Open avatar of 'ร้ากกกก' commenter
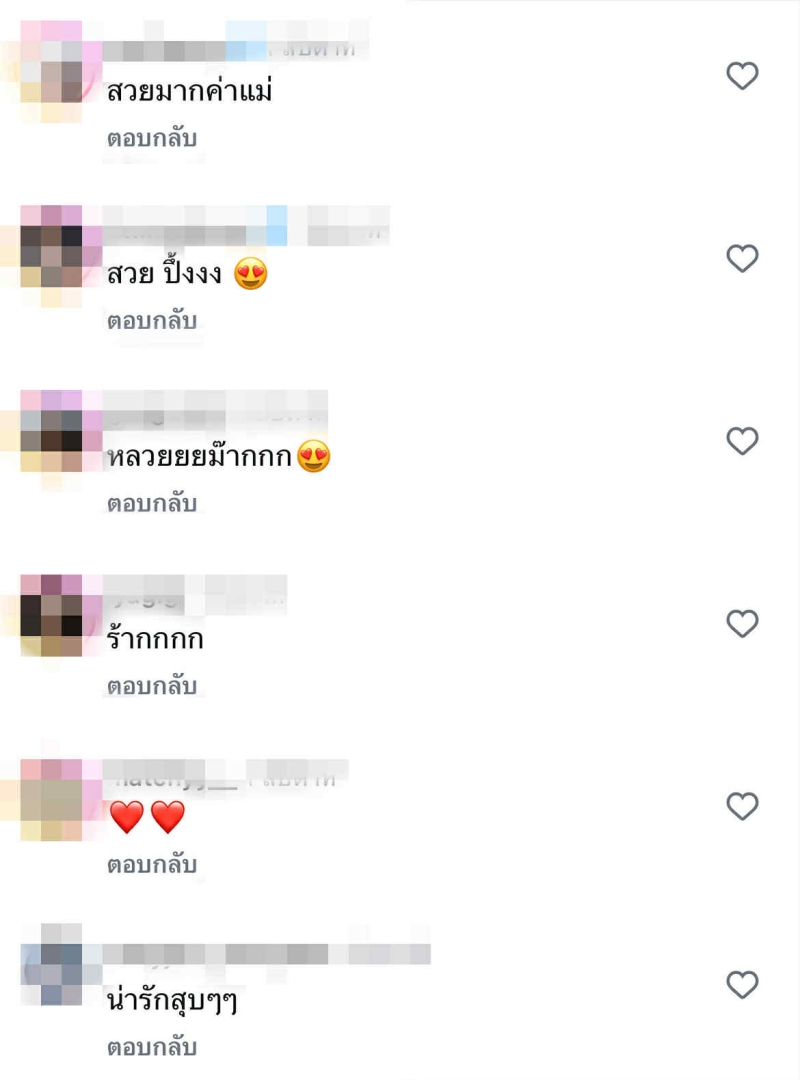The image size is (800, 1080). 52,615
